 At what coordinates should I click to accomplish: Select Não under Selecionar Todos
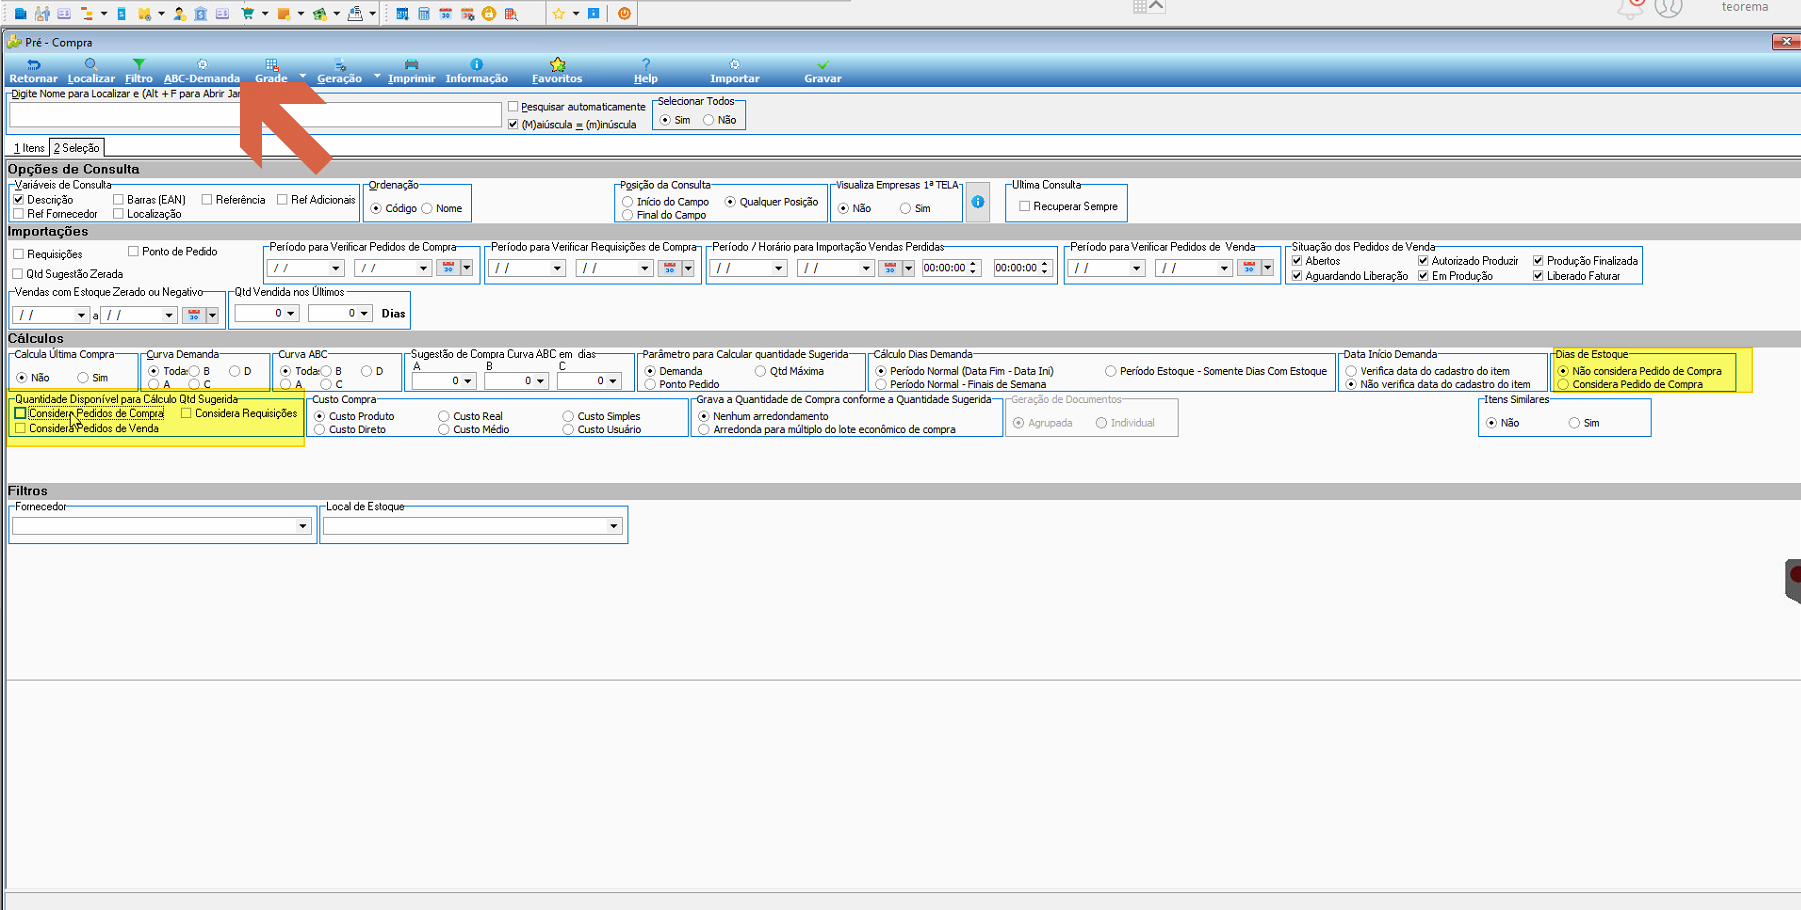[709, 120]
